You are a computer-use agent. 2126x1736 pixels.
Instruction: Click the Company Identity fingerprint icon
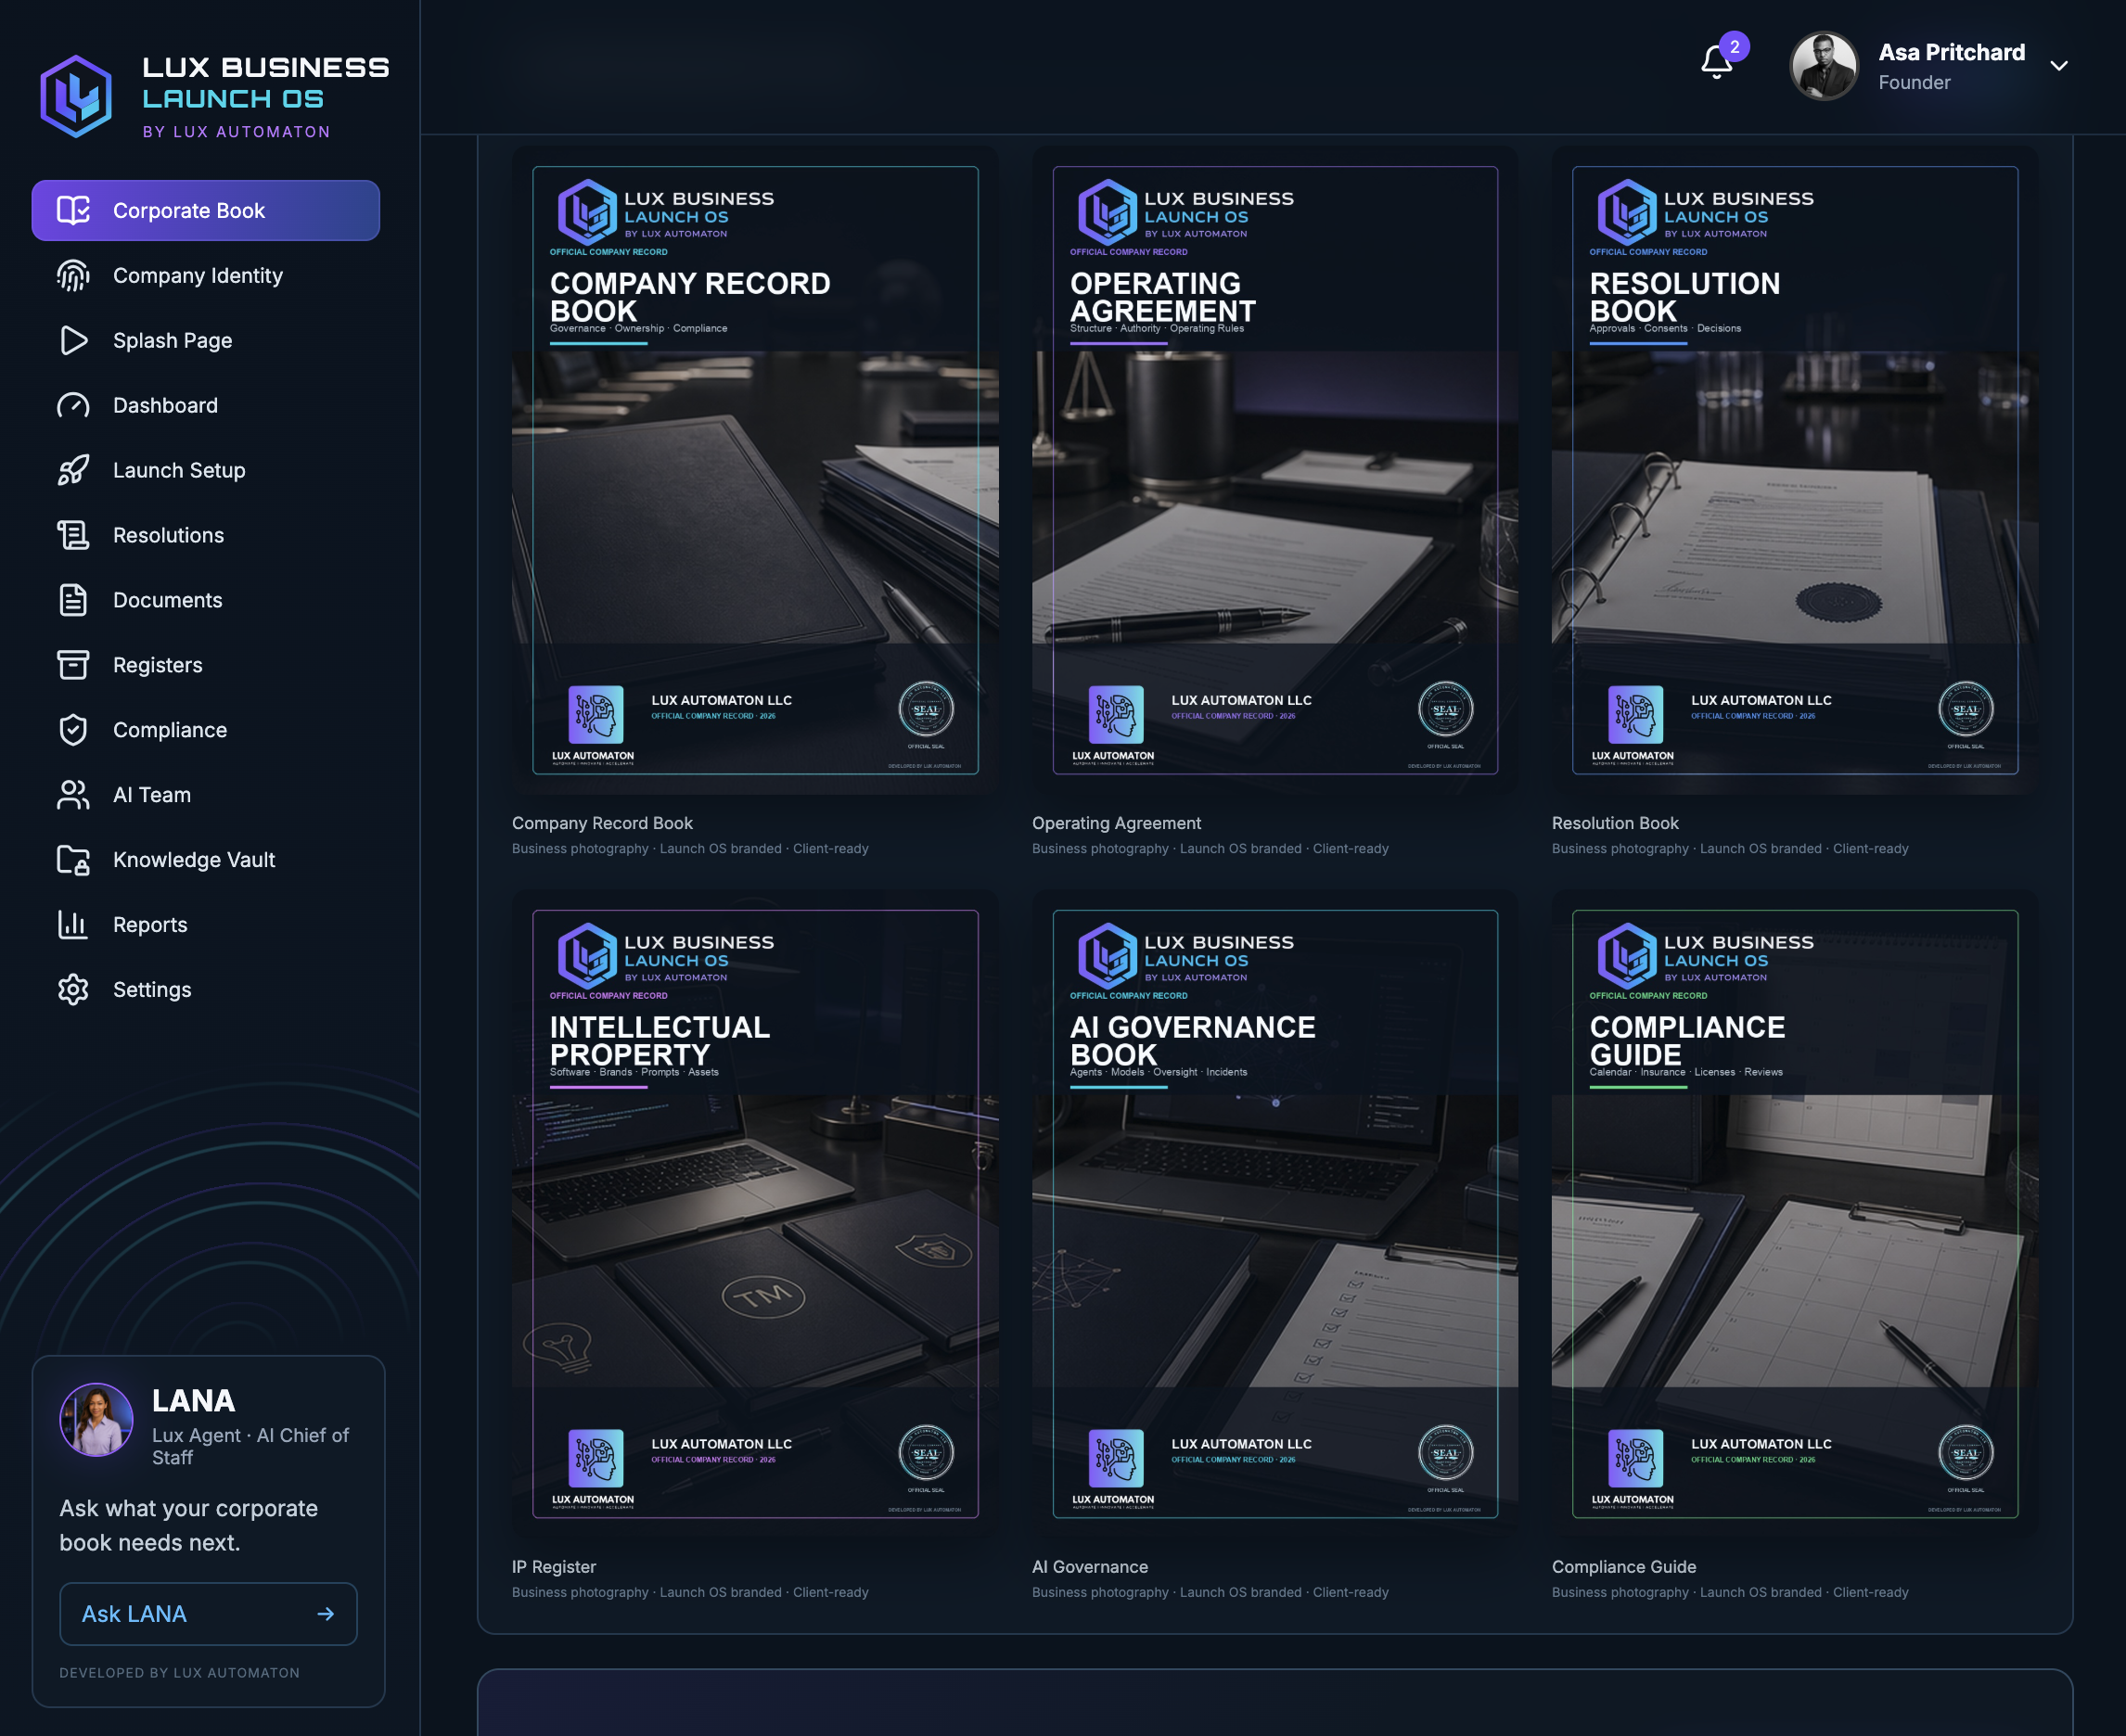tap(73, 275)
